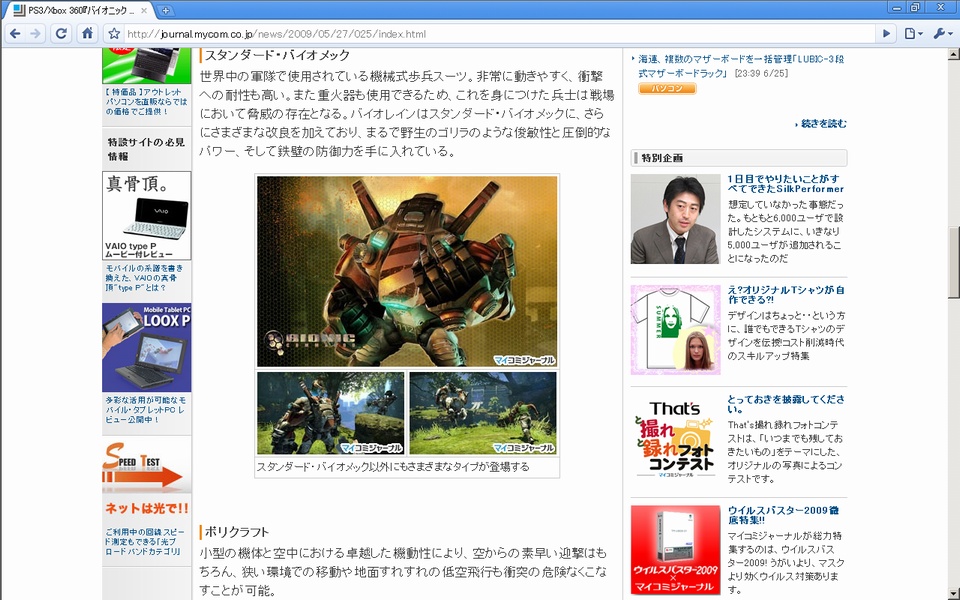The height and width of the screenshot is (600, 960).
Task: Open the bottom-left gameplay screenshot thumbnail
Action: pyautogui.click(x=331, y=413)
